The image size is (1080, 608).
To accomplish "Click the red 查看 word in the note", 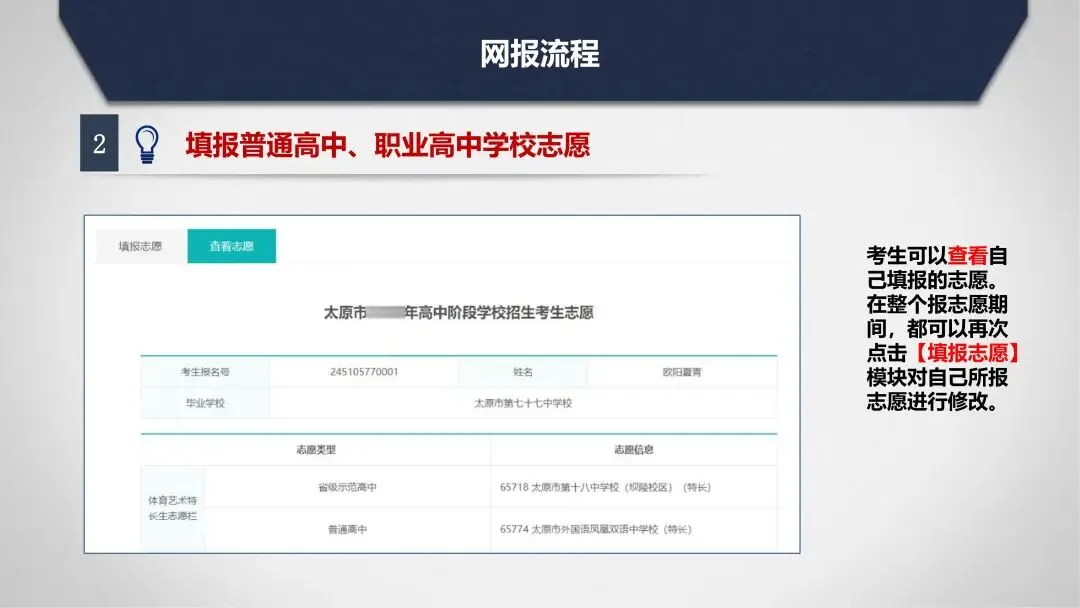I will tap(967, 255).
